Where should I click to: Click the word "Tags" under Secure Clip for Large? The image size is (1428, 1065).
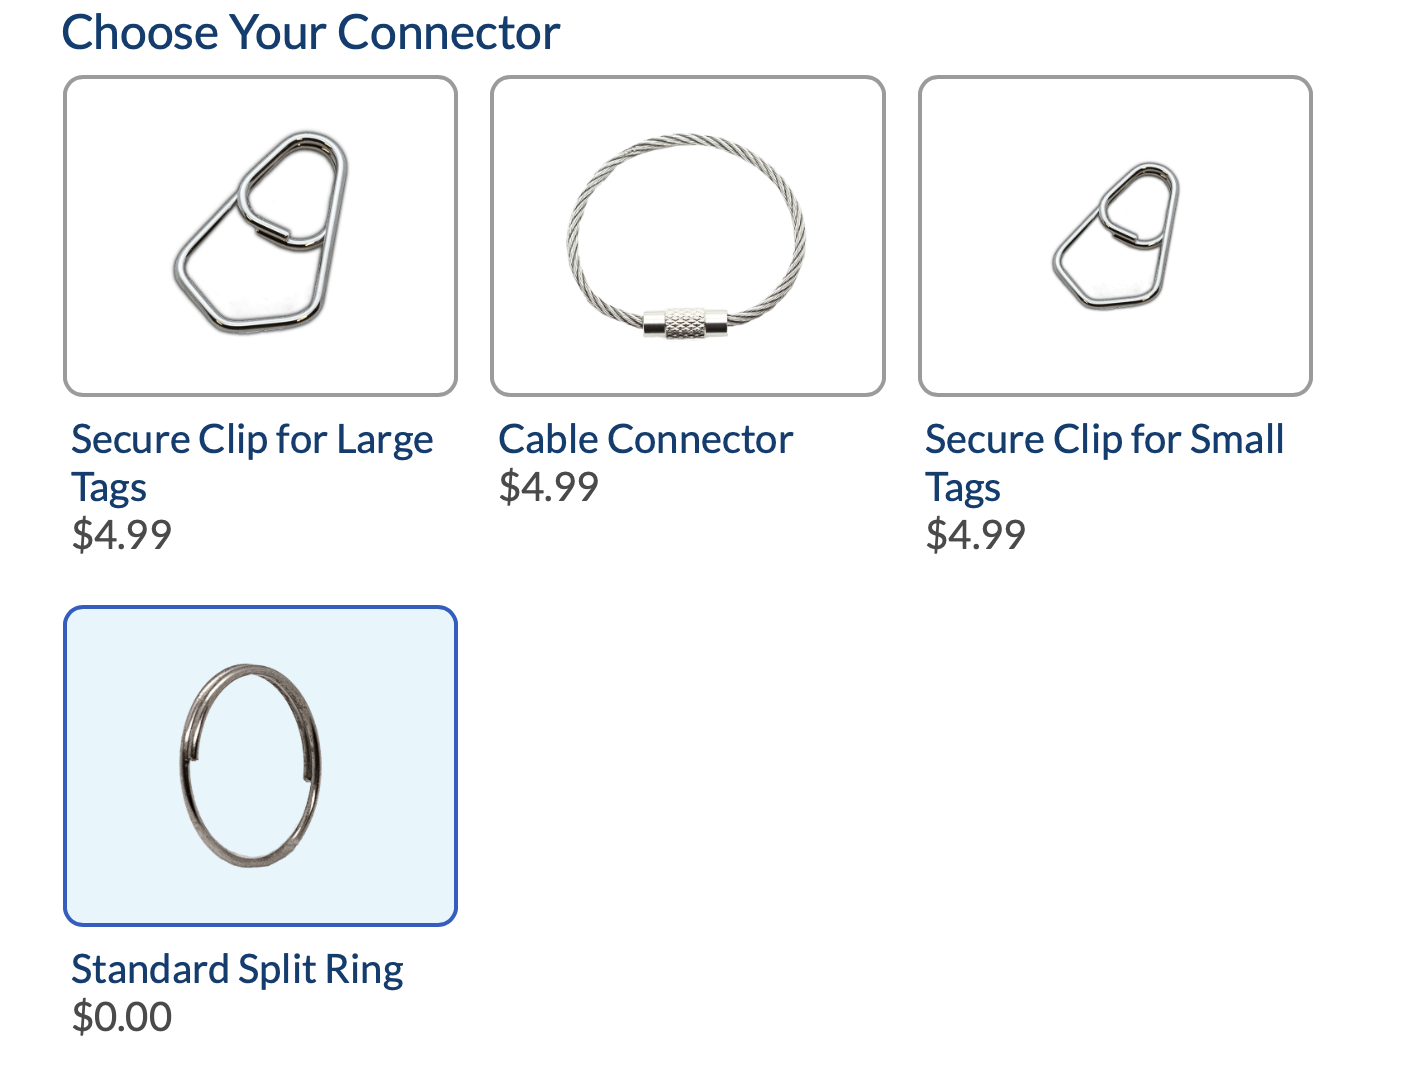tap(109, 488)
